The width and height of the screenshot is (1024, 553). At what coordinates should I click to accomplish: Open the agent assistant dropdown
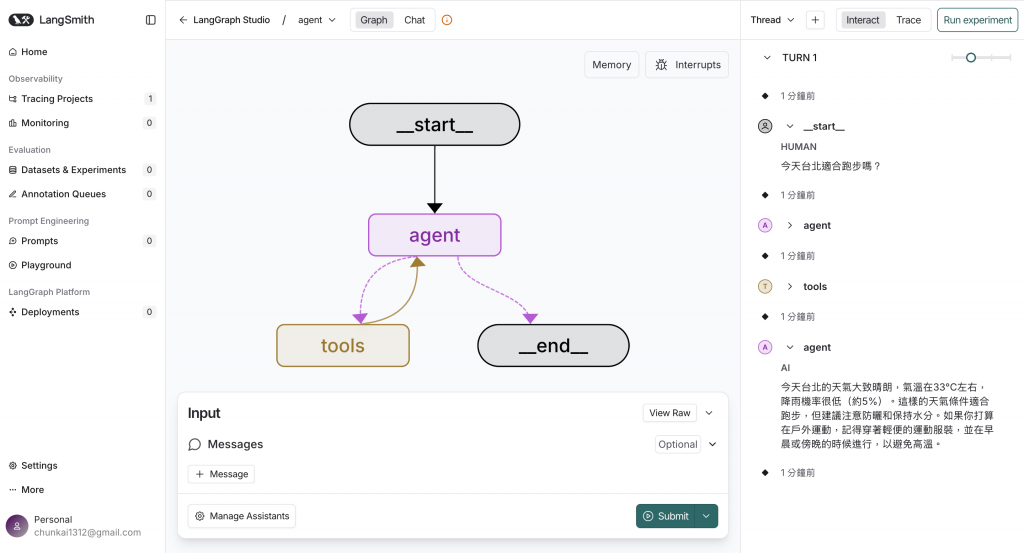point(317,20)
